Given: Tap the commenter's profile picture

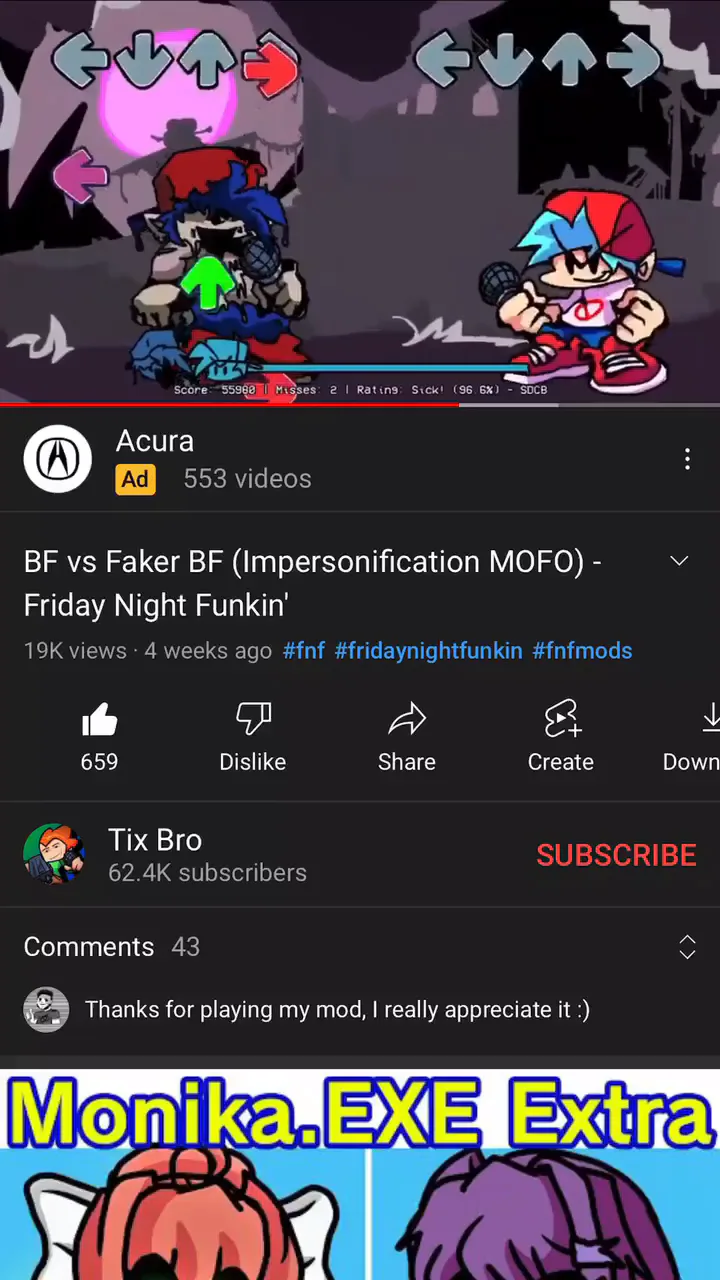Looking at the screenshot, I should pos(46,1010).
